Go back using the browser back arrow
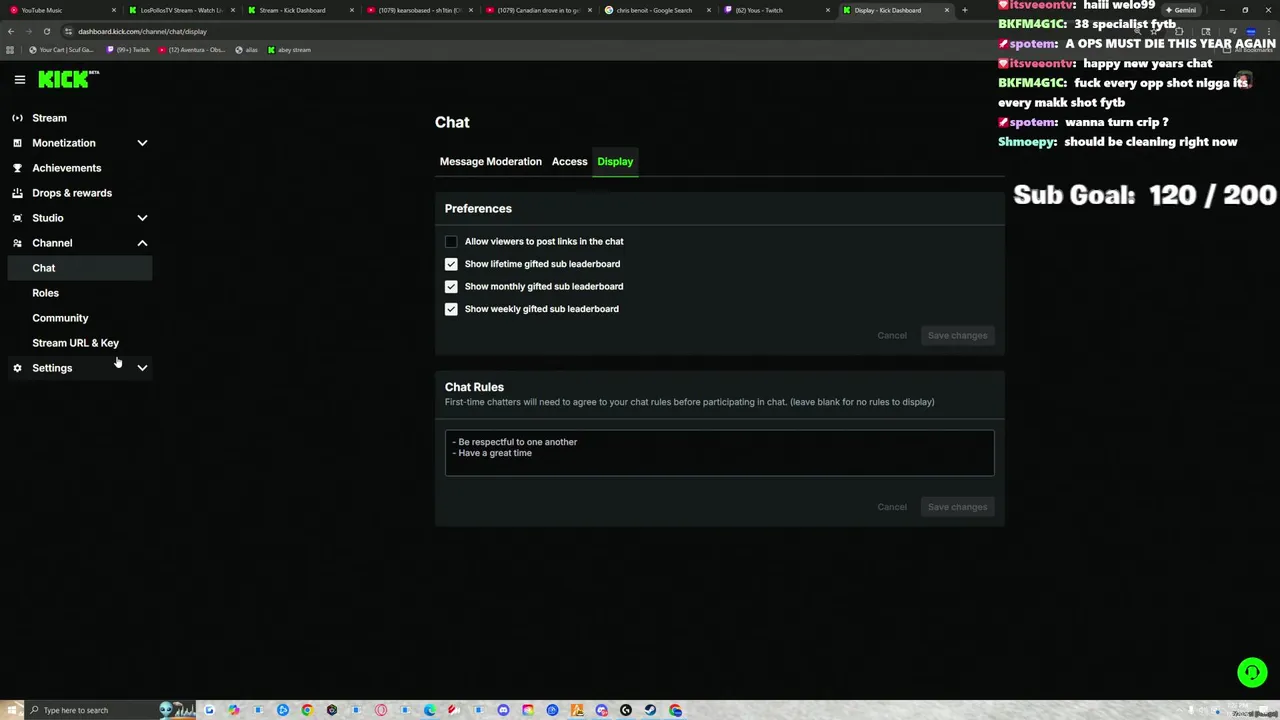 [11, 31]
